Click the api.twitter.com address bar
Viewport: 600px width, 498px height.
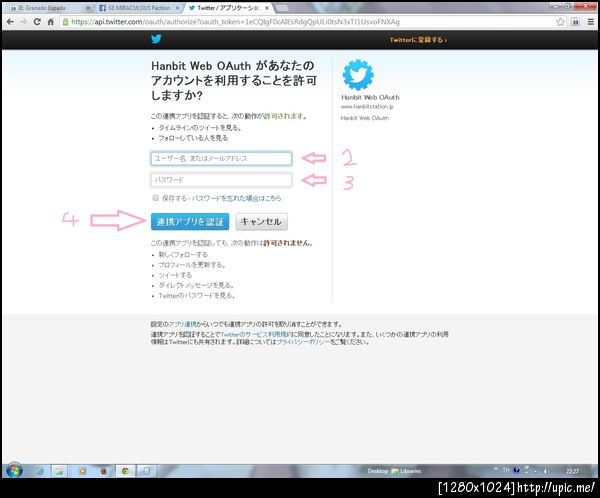click(x=308, y=22)
